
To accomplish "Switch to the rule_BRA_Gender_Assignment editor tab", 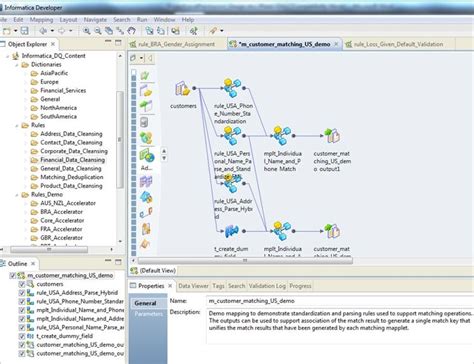I will tap(177, 44).
